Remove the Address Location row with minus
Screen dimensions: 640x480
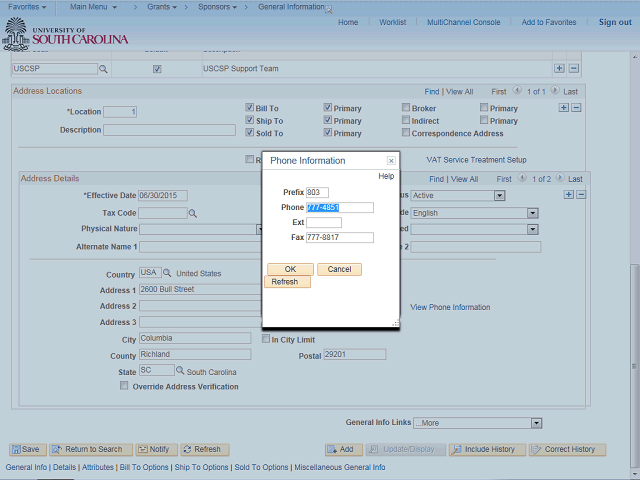click(x=576, y=108)
